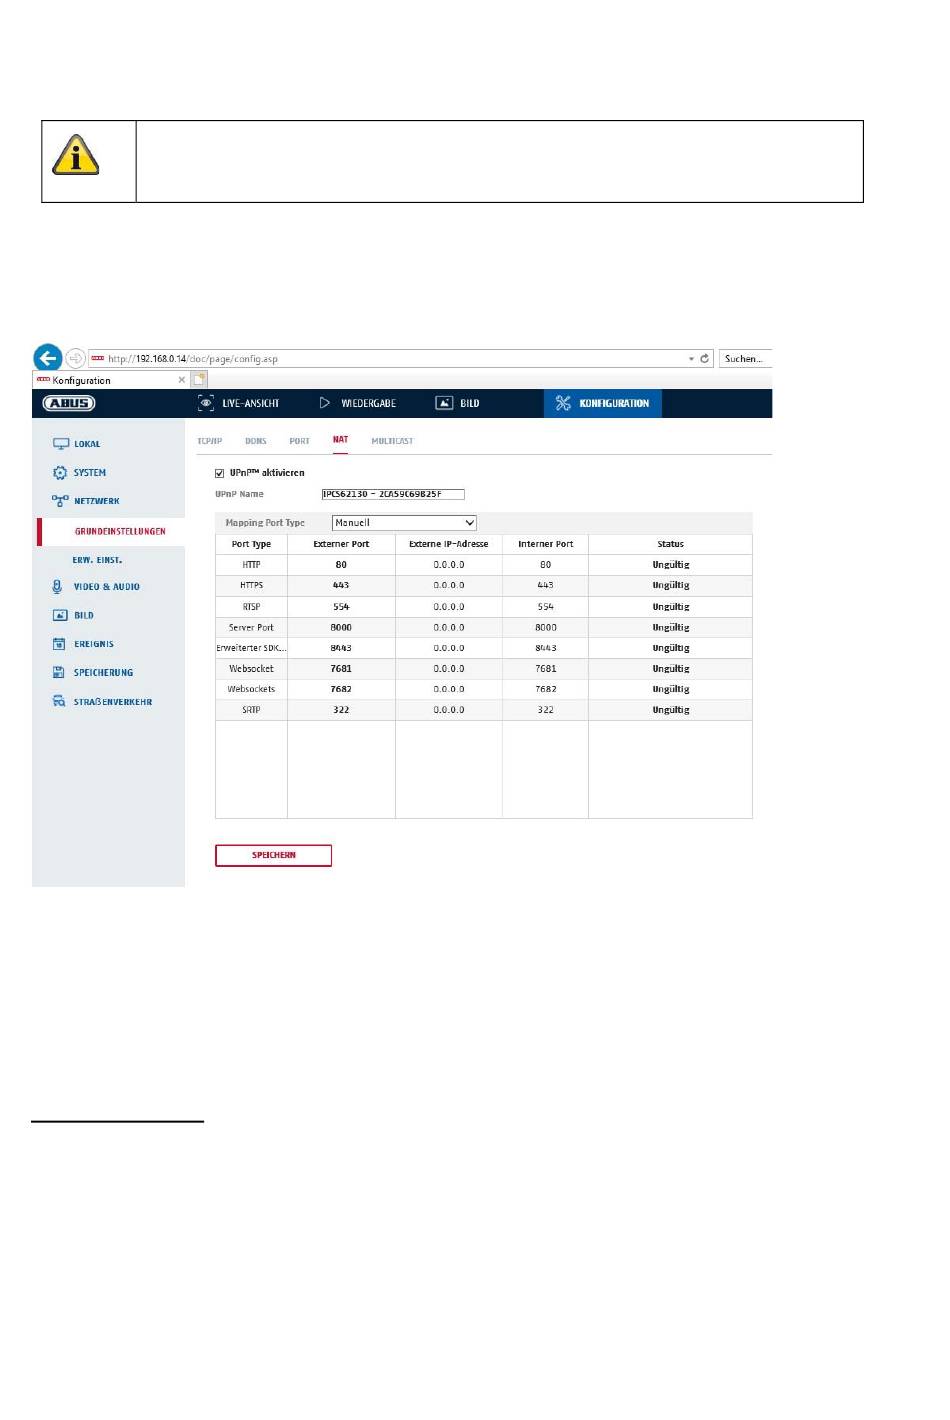Click the browser forward arrow button

(x=76, y=358)
